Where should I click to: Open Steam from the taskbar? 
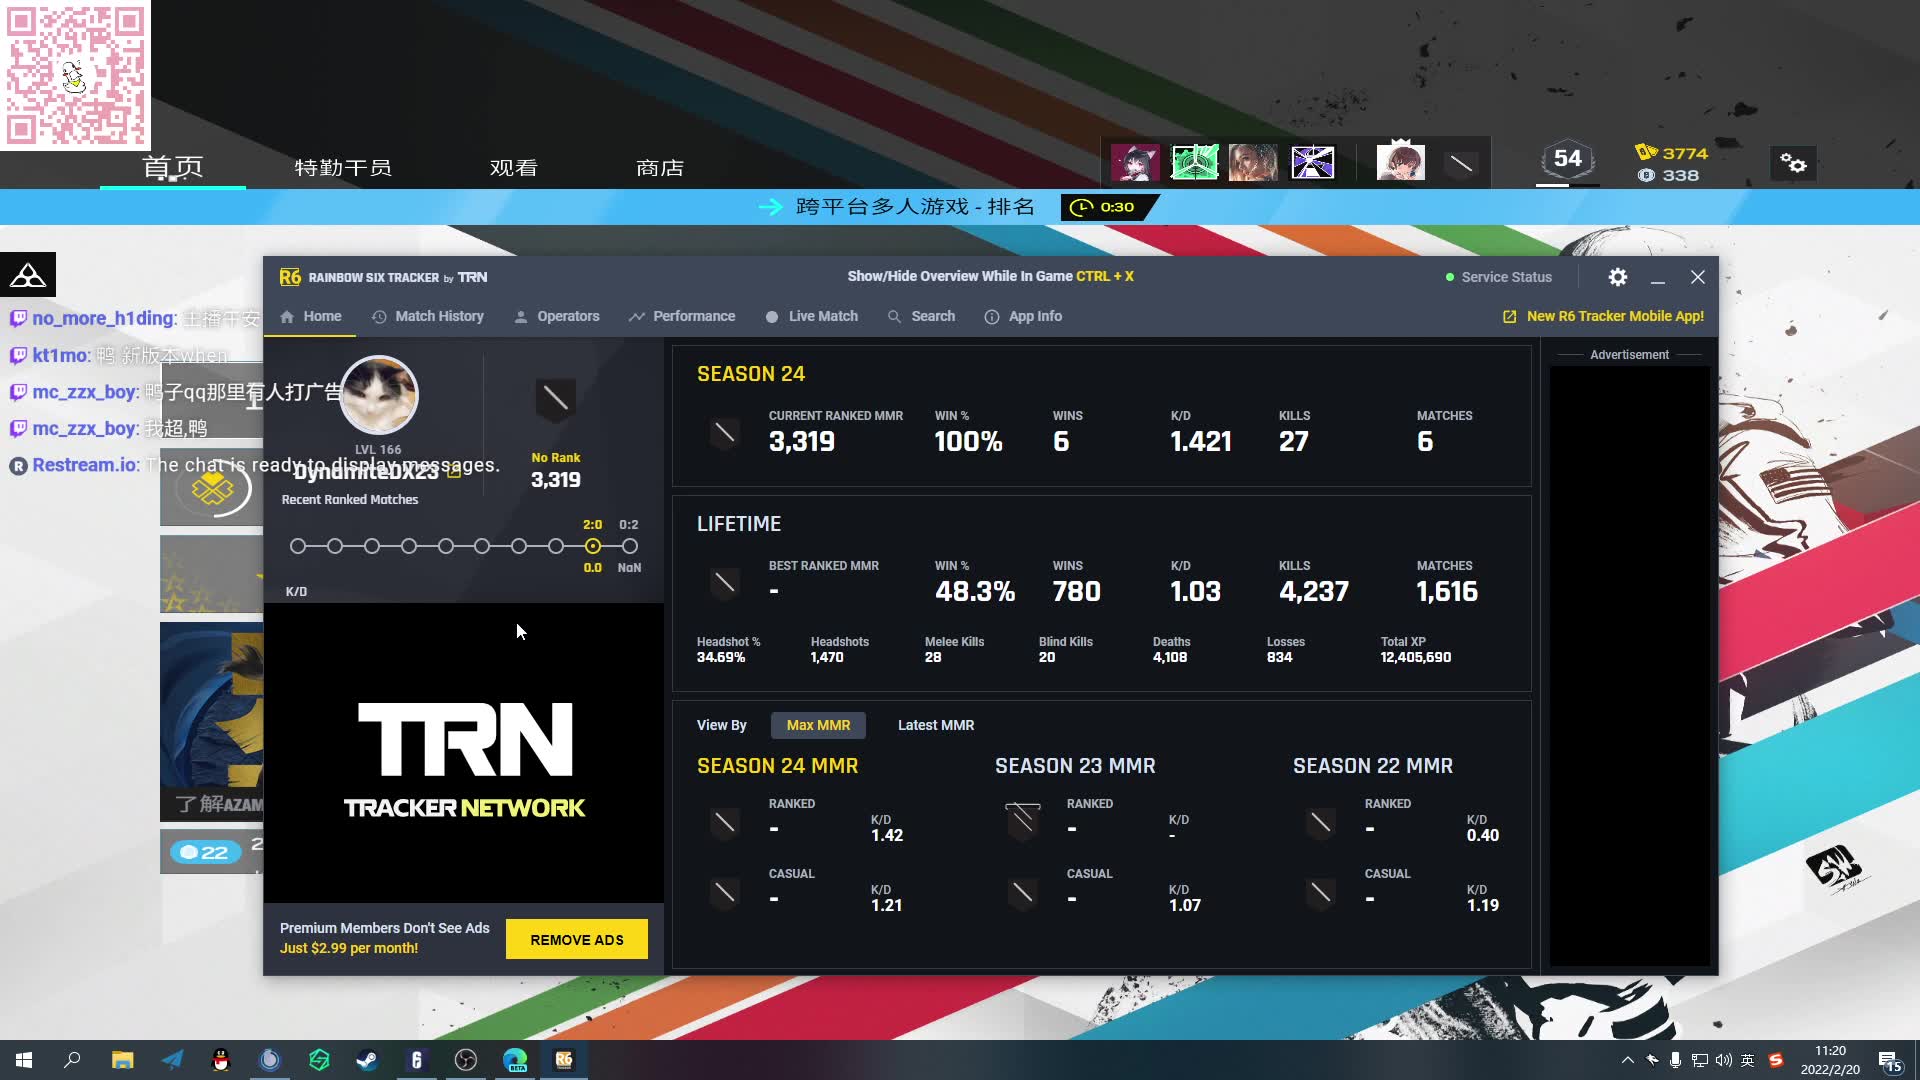pyautogui.click(x=367, y=1060)
